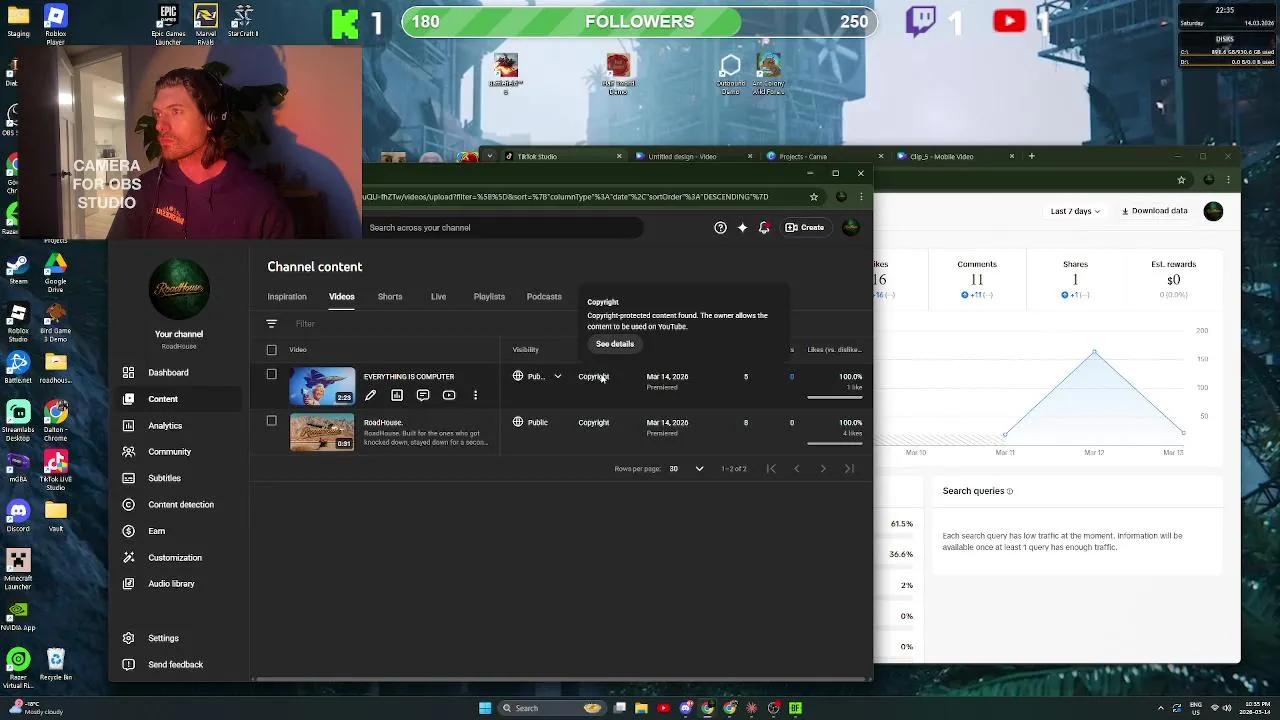Click the EVERYTHING IS COMPUTER video thumbnail
Screen dimensions: 1280x720
[x=322, y=386]
